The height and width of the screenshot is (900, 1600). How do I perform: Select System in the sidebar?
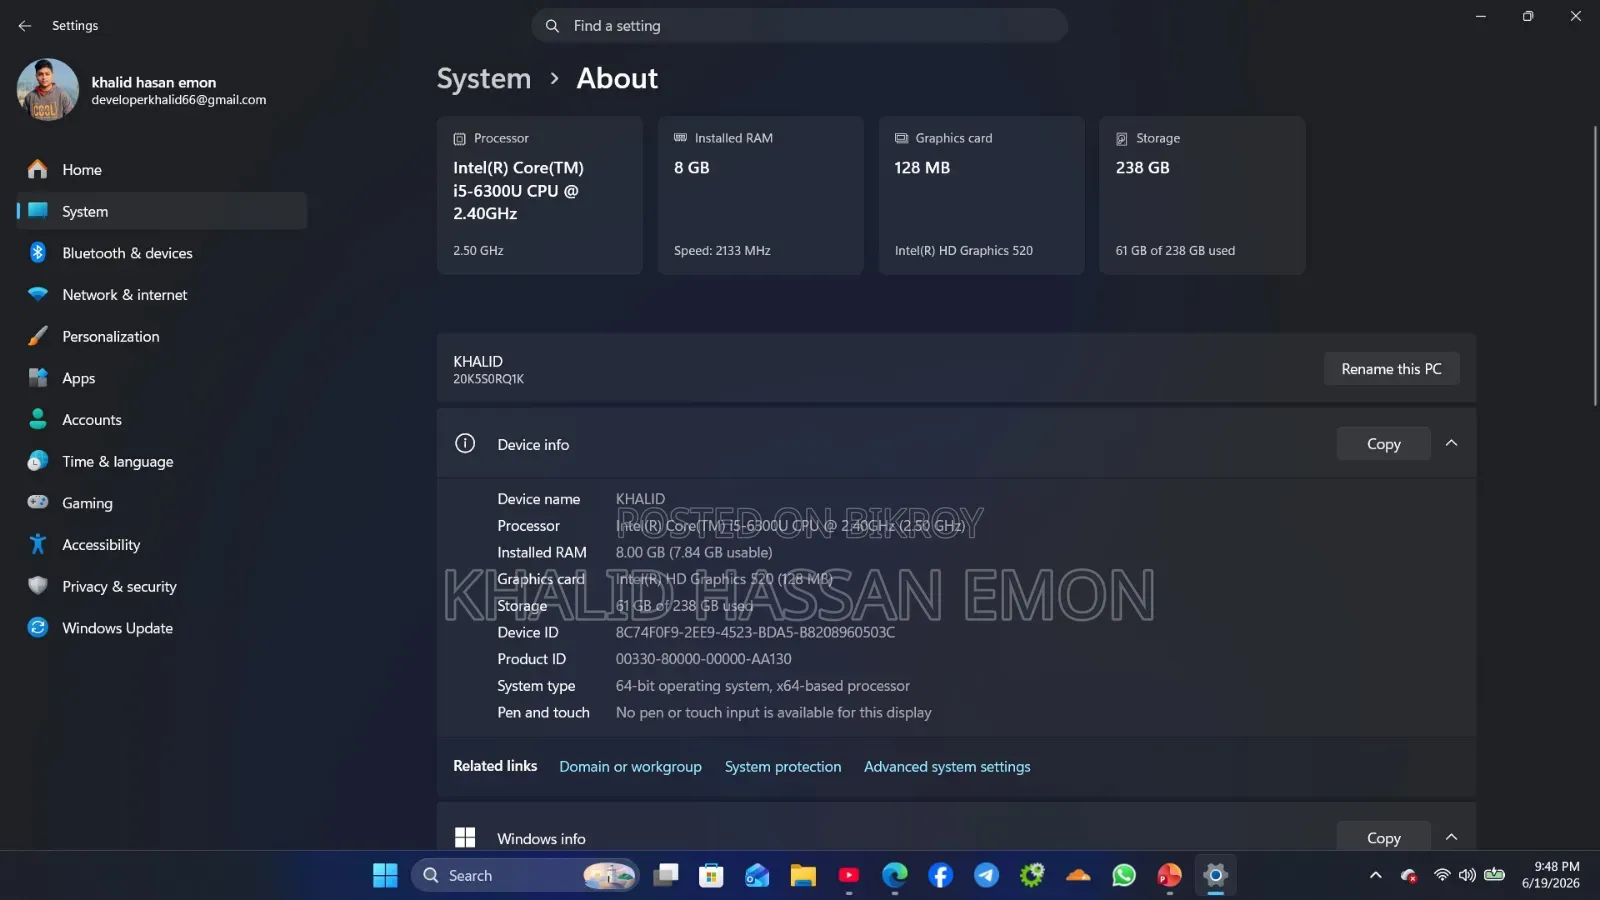click(x=162, y=211)
